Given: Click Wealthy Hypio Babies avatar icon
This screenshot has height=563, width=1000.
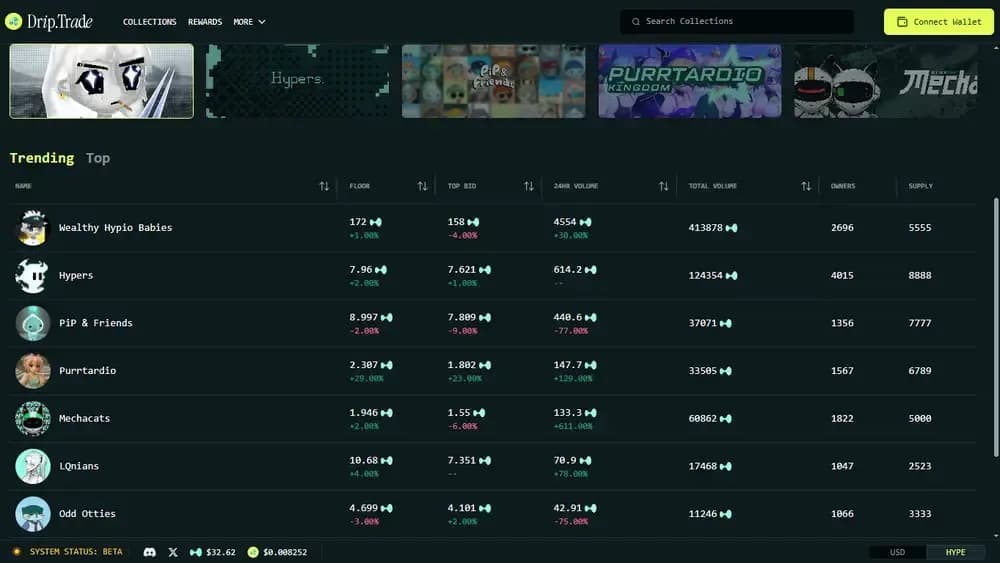Looking at the screenshot, I should tap(33, 228).
